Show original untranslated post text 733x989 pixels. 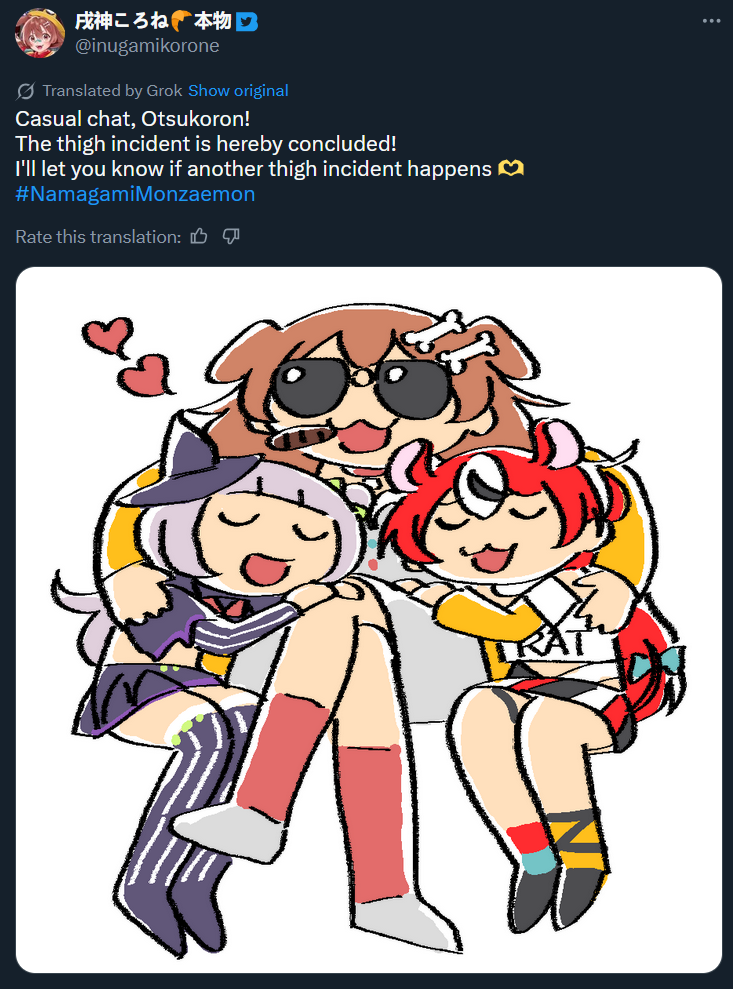(238, 91)
